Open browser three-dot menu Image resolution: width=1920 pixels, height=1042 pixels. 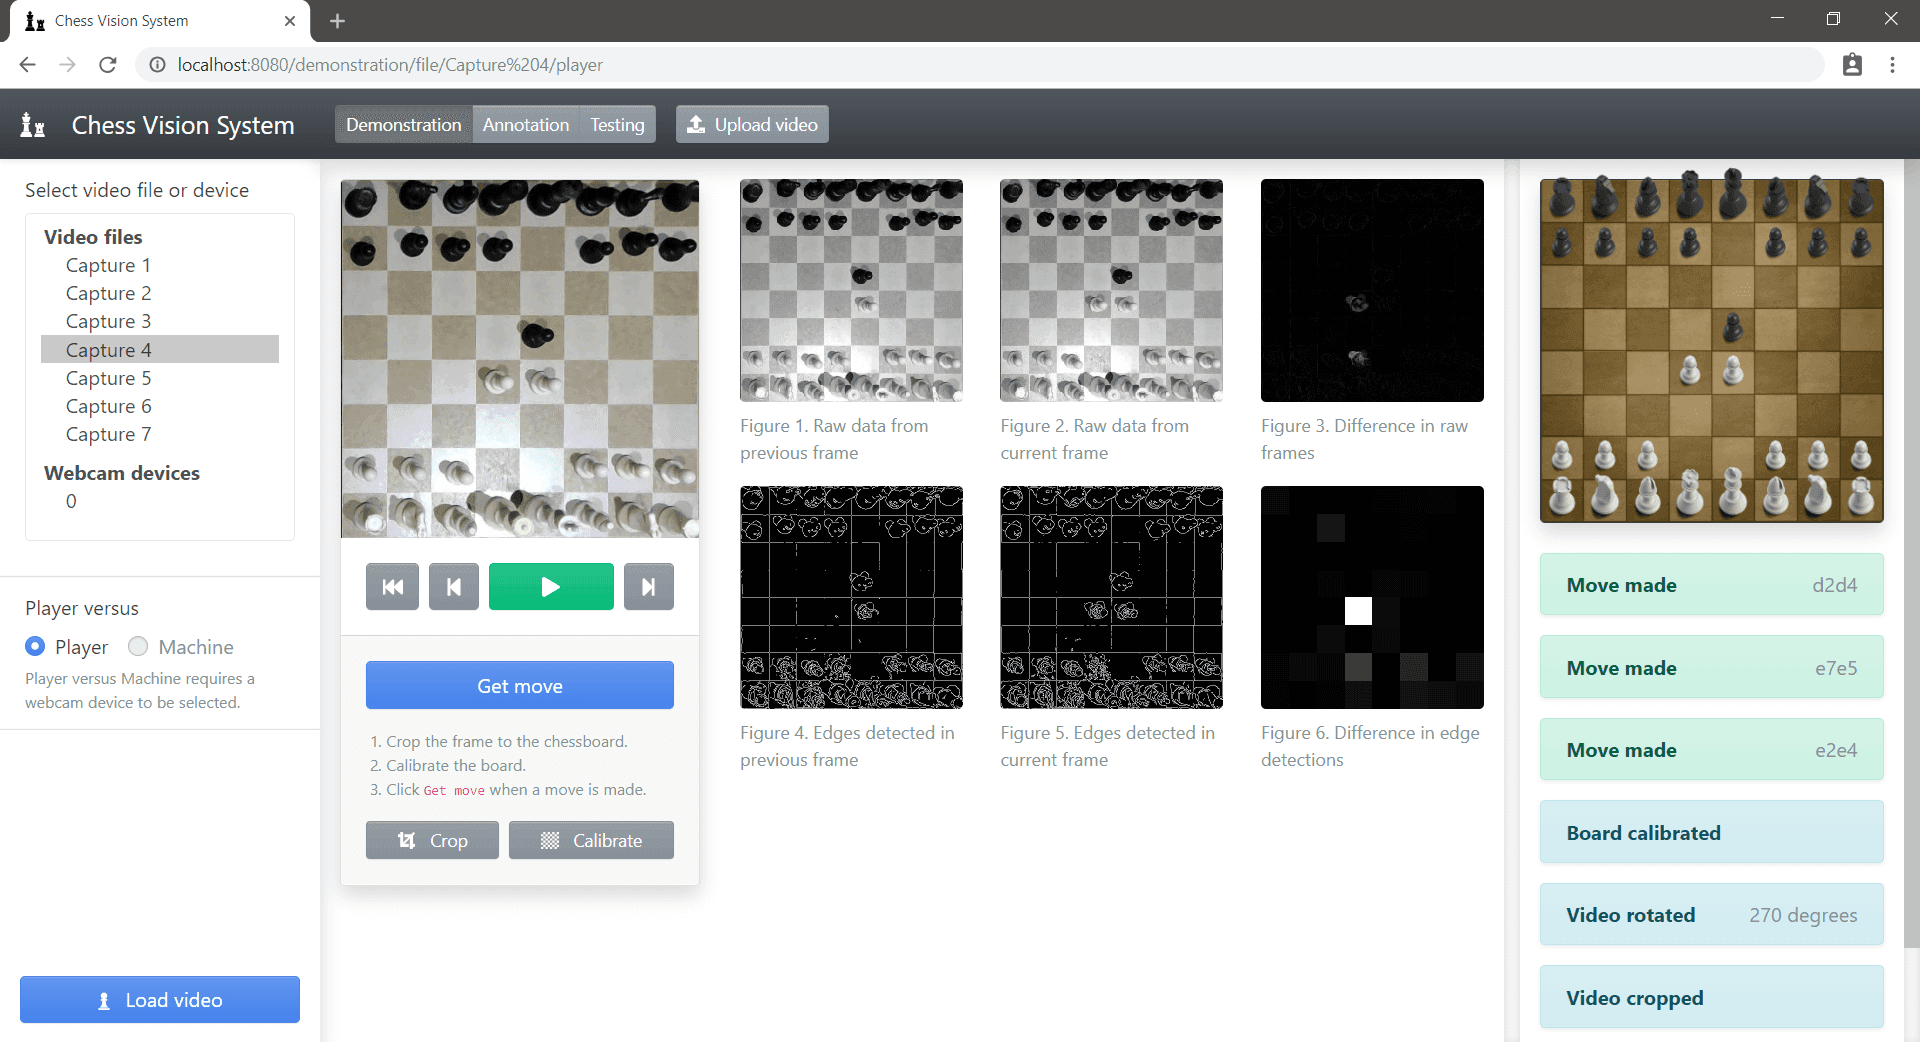coord(1892,65)
